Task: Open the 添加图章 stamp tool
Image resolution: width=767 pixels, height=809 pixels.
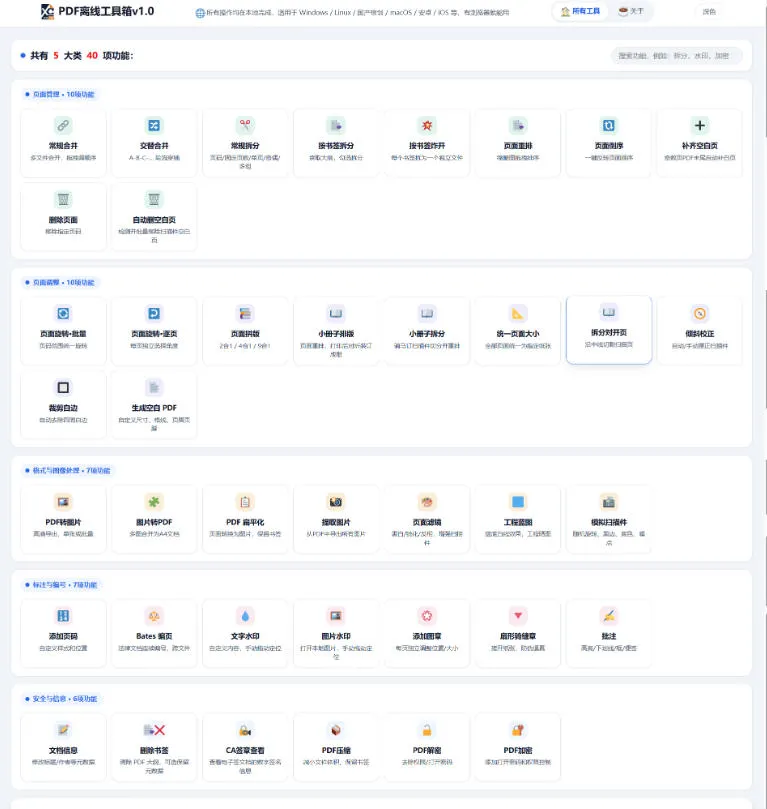Action: pyautogui.click(x=427, y=634)
